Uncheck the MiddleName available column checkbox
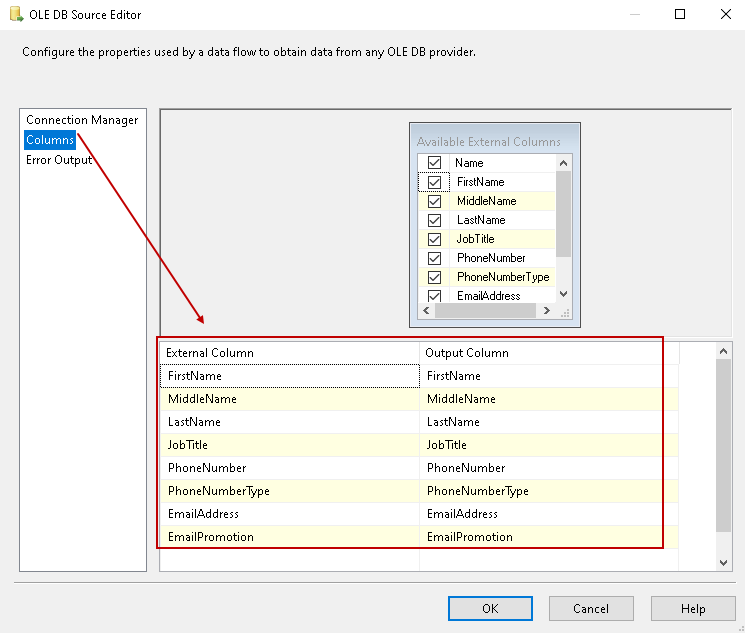 click(434, 201)
